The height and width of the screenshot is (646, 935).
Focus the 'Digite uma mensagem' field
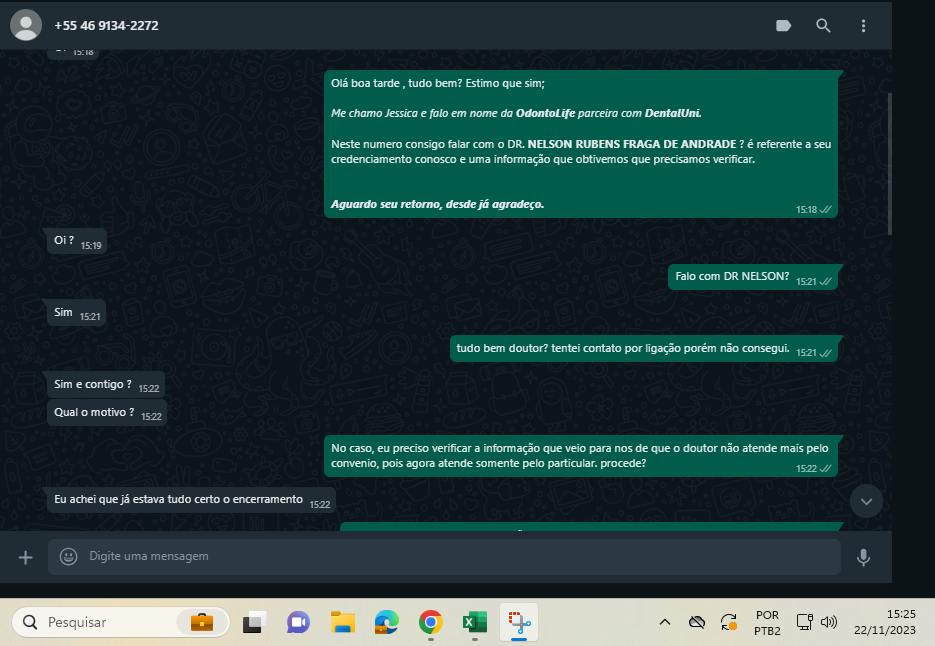click(444, 557)
